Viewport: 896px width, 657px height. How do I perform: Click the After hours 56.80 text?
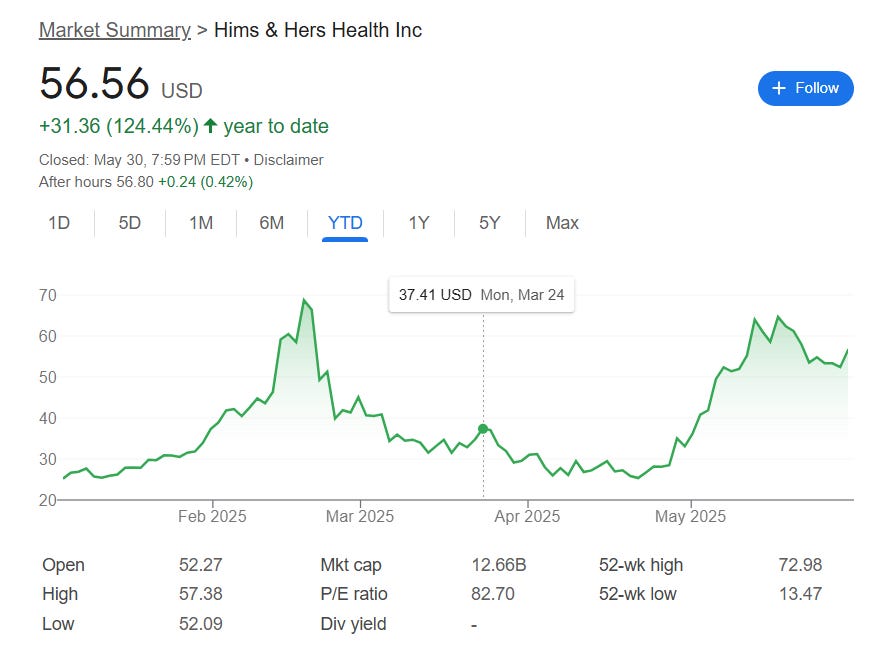tap(96, 182)
